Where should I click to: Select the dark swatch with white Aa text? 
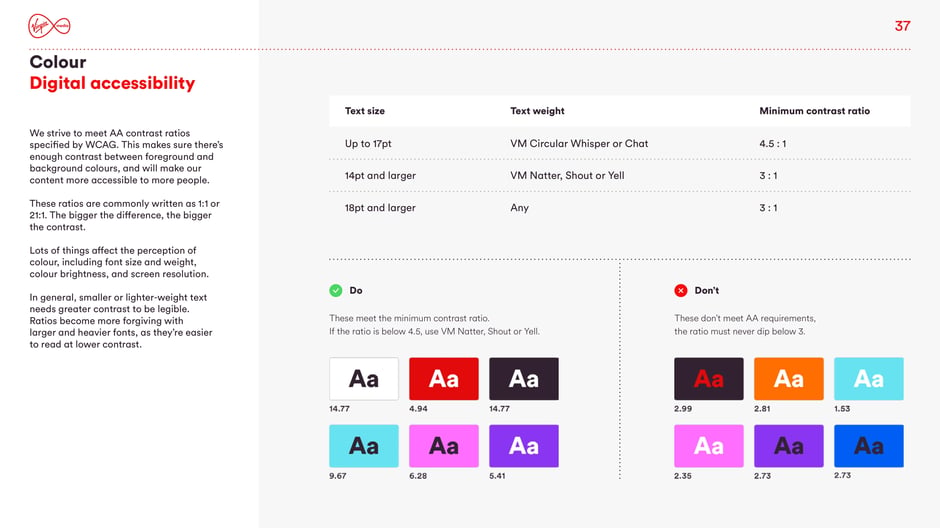524,379
